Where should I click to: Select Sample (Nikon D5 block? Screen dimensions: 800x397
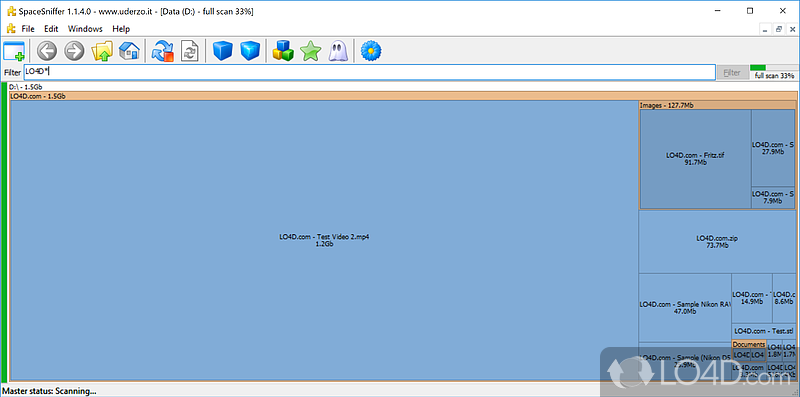click(x=685, y=361)
